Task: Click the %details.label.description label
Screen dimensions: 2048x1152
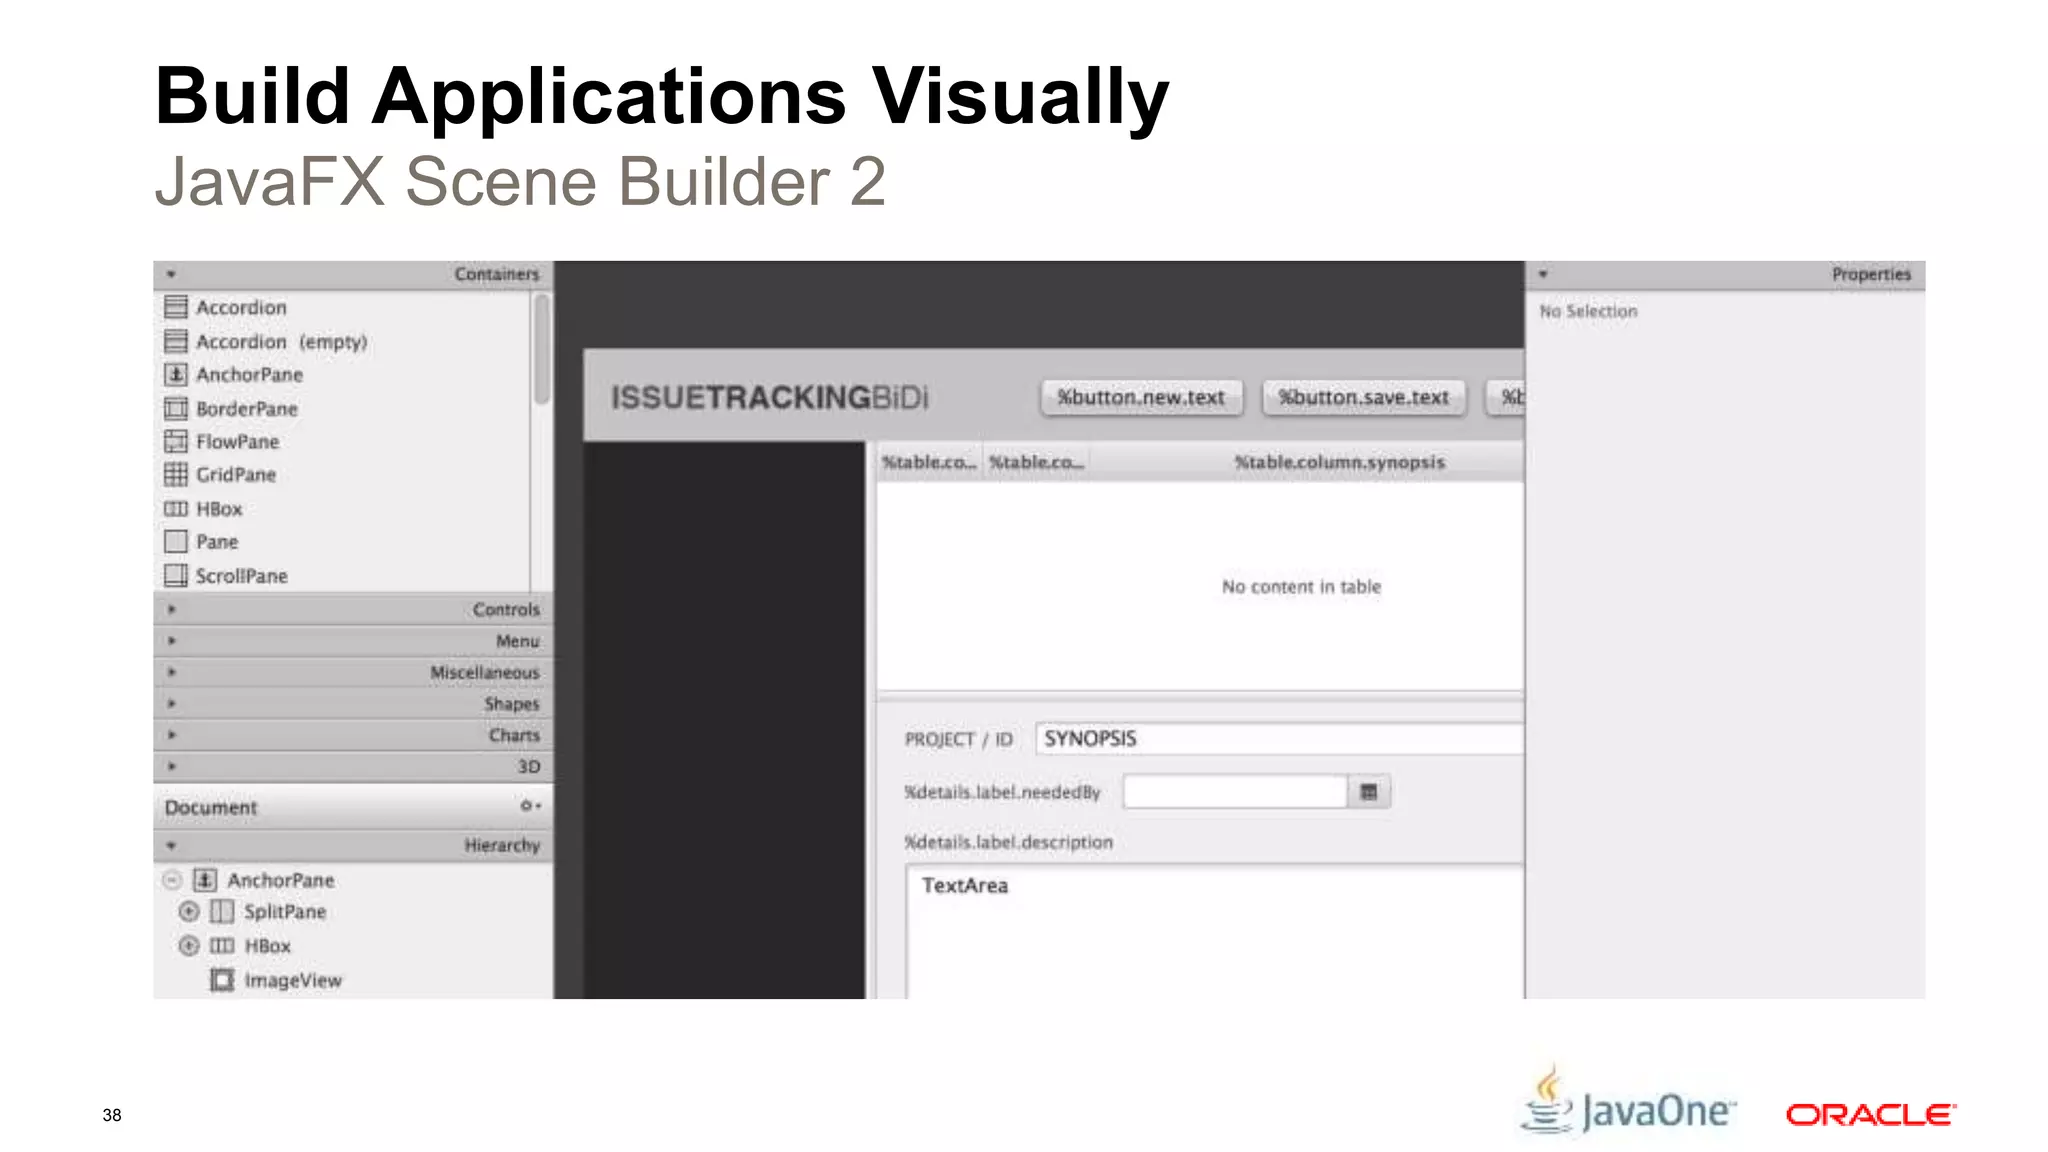Action: click(x=1008, y=842)
